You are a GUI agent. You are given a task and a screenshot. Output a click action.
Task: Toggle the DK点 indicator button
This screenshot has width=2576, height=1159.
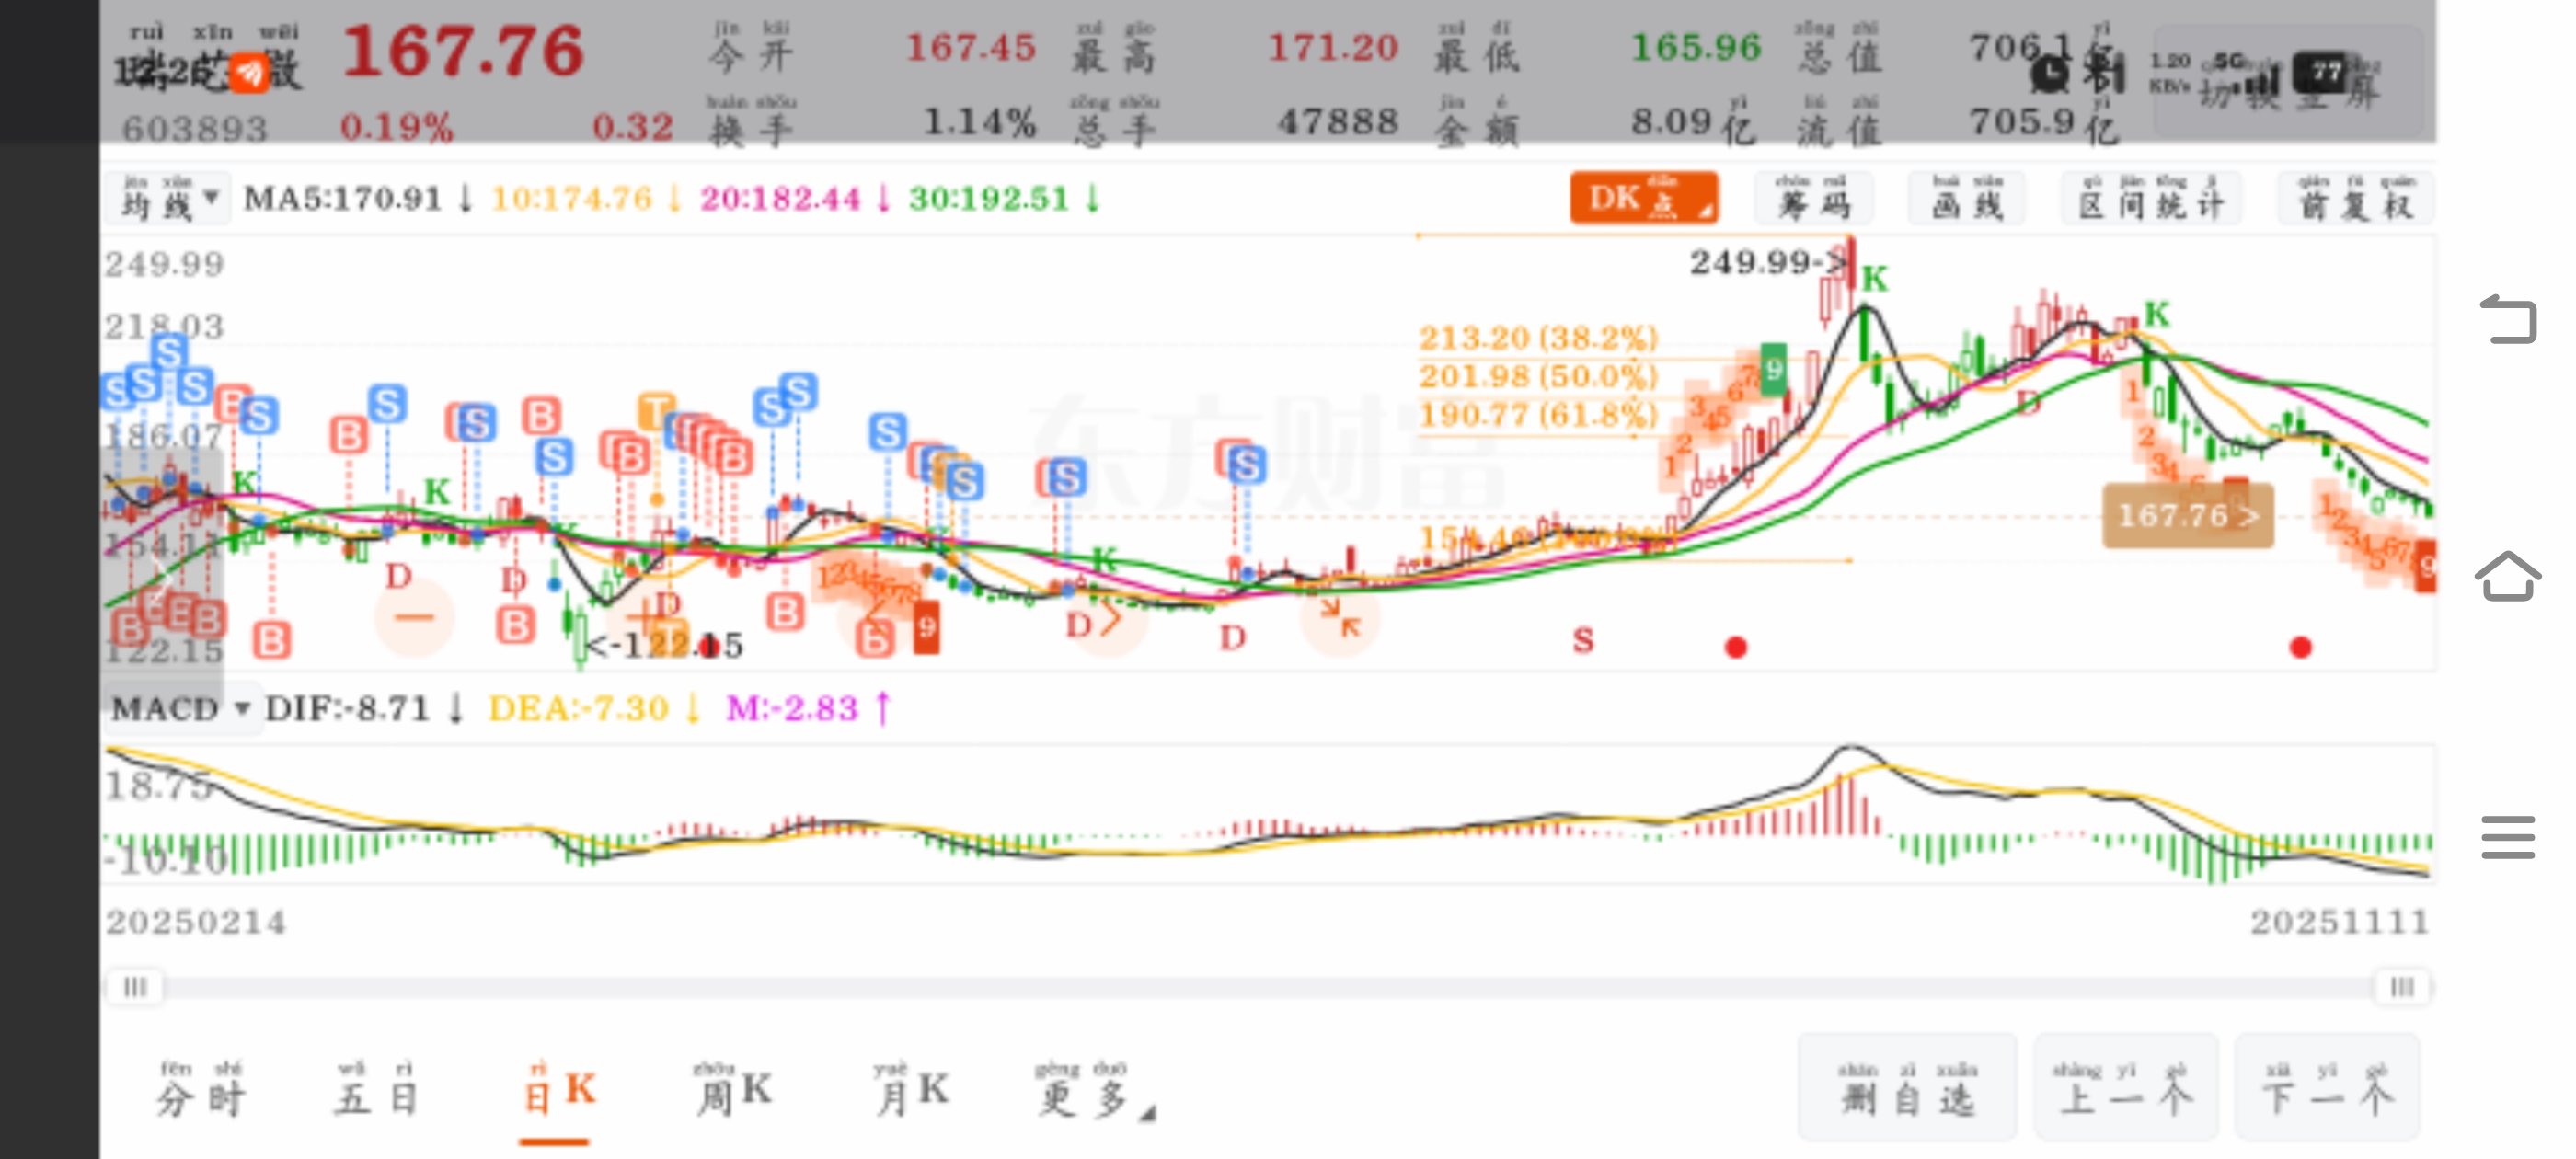coord(1643,198)
